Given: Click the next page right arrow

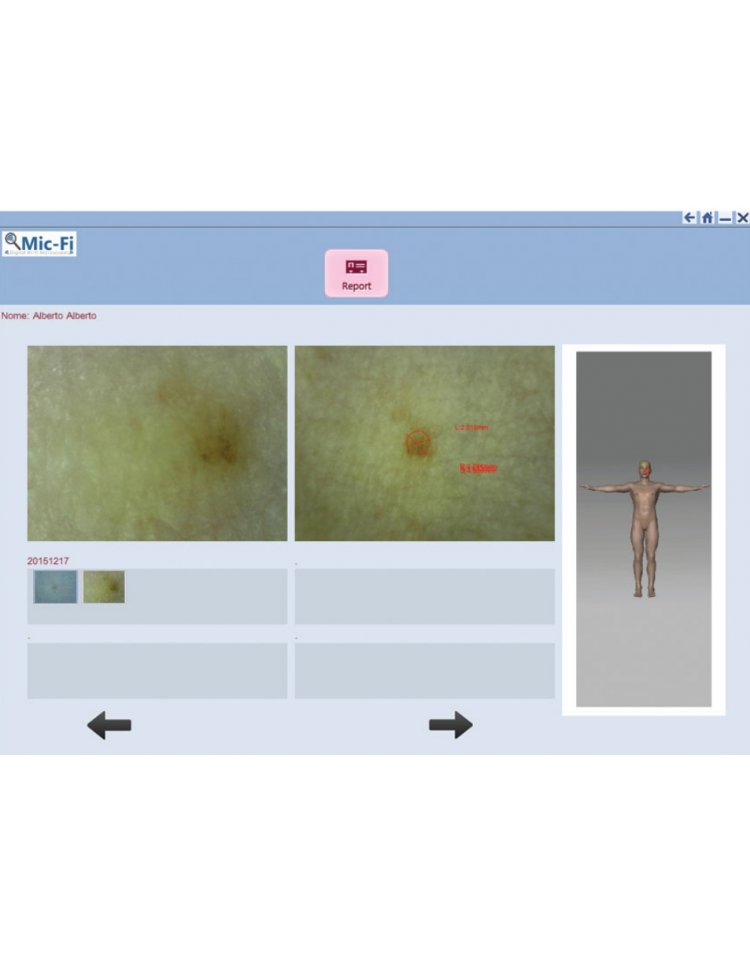Looking at the screenshot, I should [450, 725].
